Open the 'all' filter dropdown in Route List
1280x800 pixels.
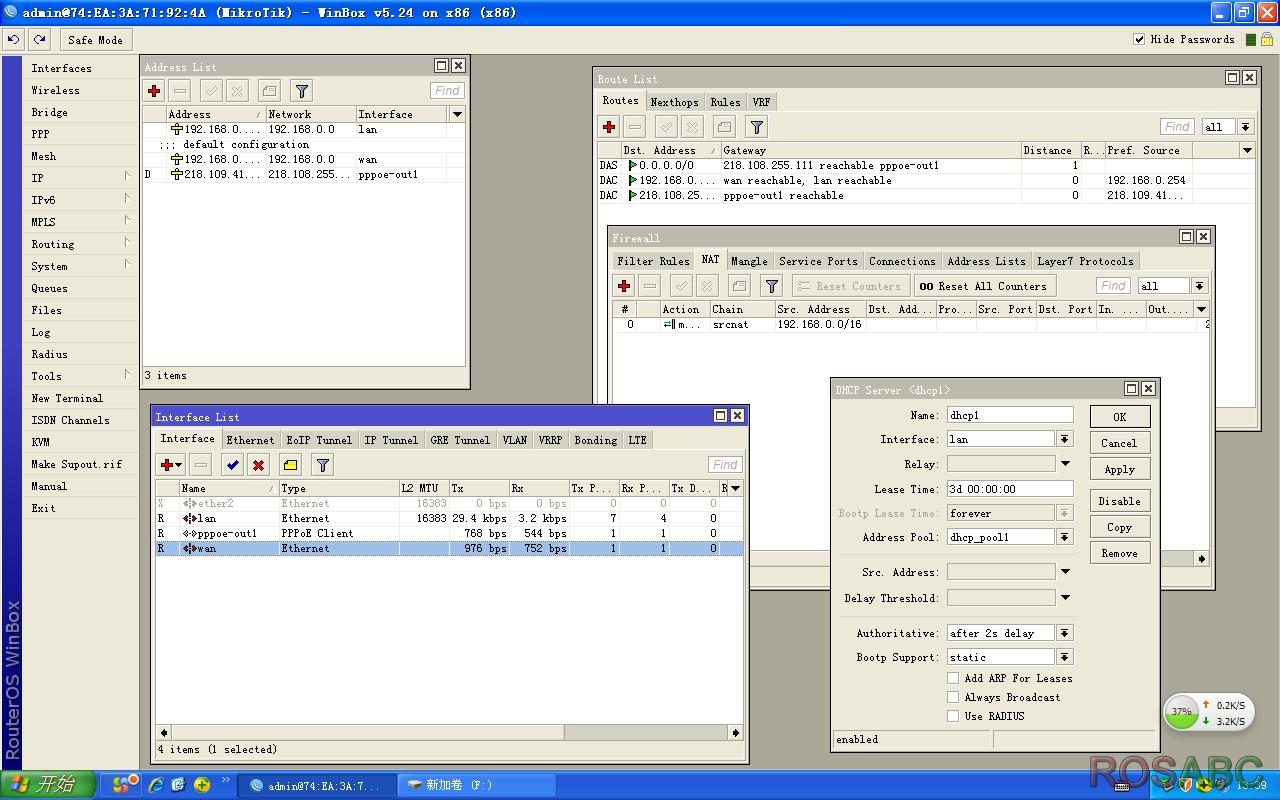click(x=1246, y=127)
